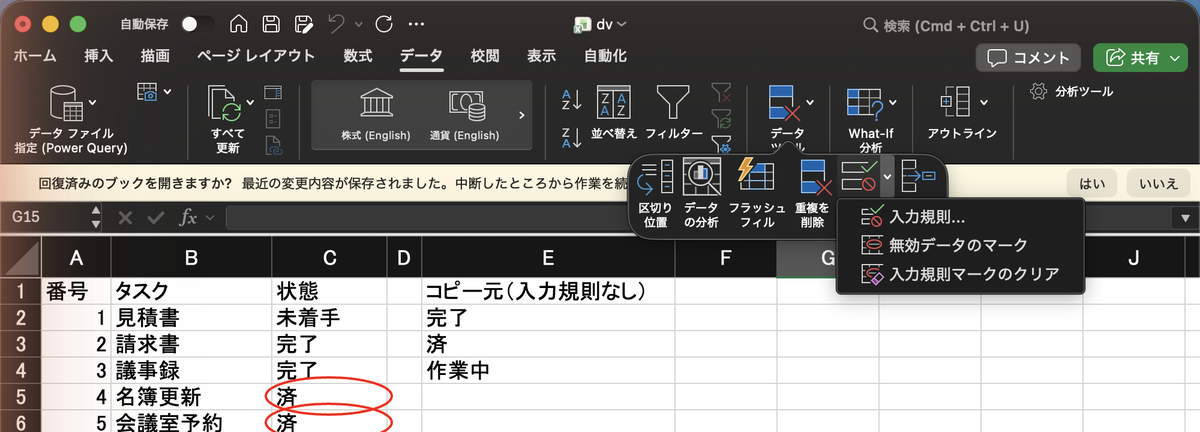
Task: Choose 無効データのマーク menu item
Action: pyautogui.click(x=960, y=245)
